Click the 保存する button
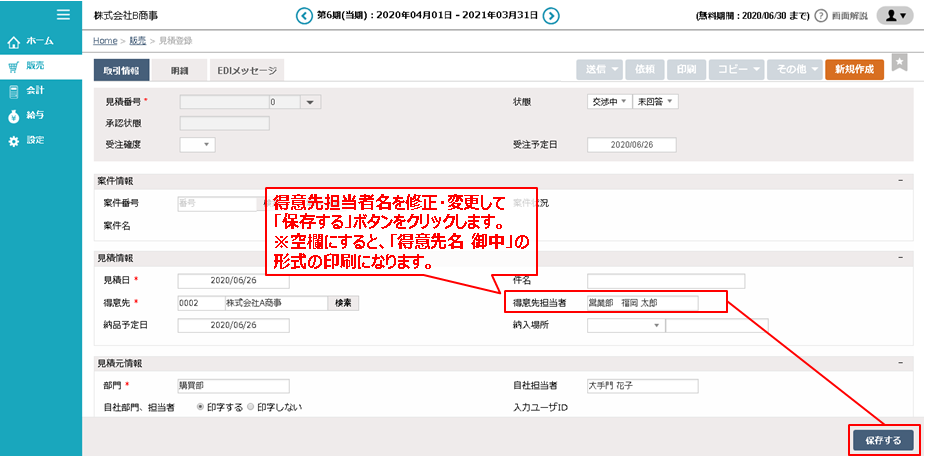This screenshot has width=925, height=462. coord(883,440)
